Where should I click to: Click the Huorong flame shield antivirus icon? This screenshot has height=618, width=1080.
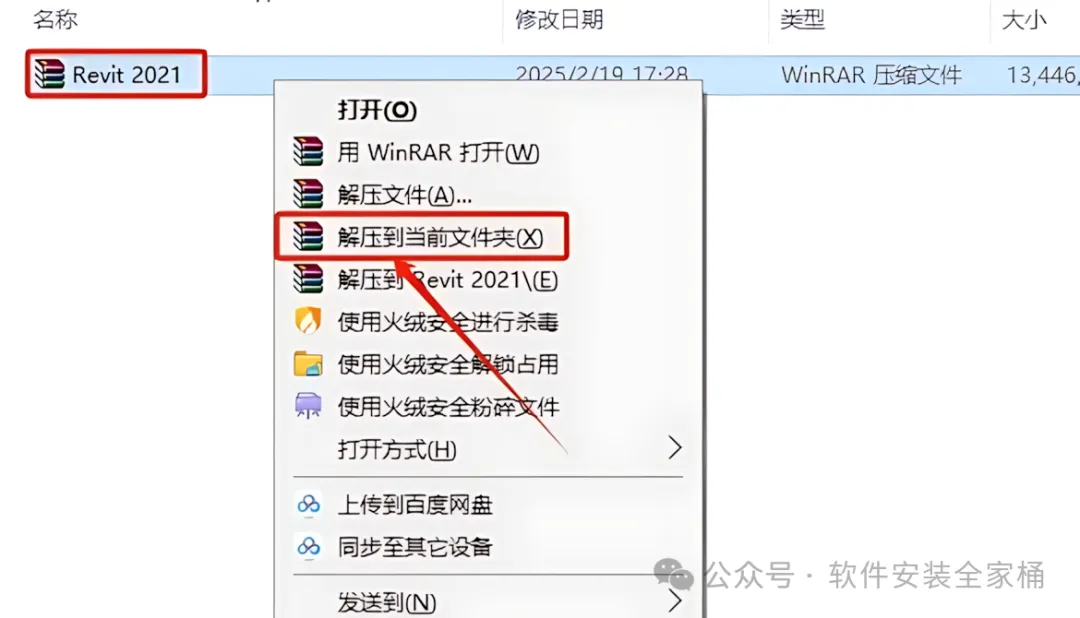[308, 321]
